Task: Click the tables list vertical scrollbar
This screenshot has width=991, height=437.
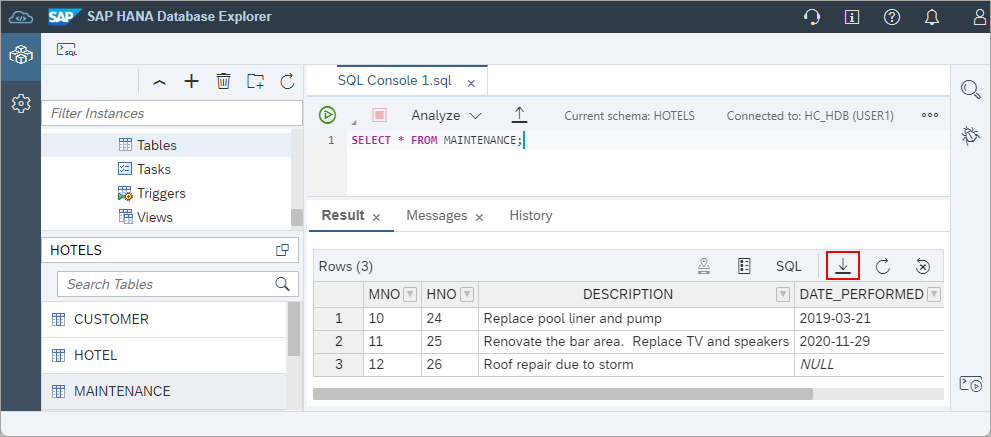Action: (x=294, y=329)
